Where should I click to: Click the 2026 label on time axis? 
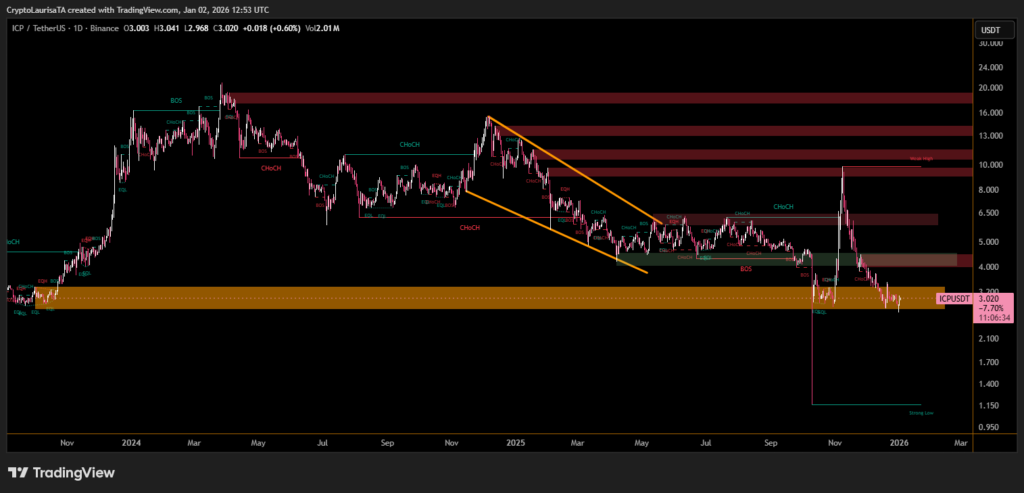(x=899, y=441)
